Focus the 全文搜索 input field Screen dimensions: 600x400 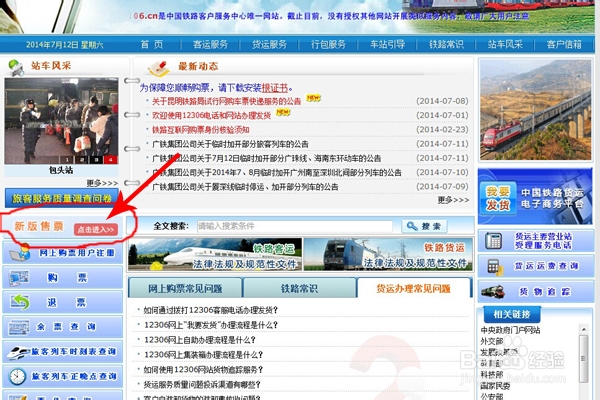(x=295, y=226)
